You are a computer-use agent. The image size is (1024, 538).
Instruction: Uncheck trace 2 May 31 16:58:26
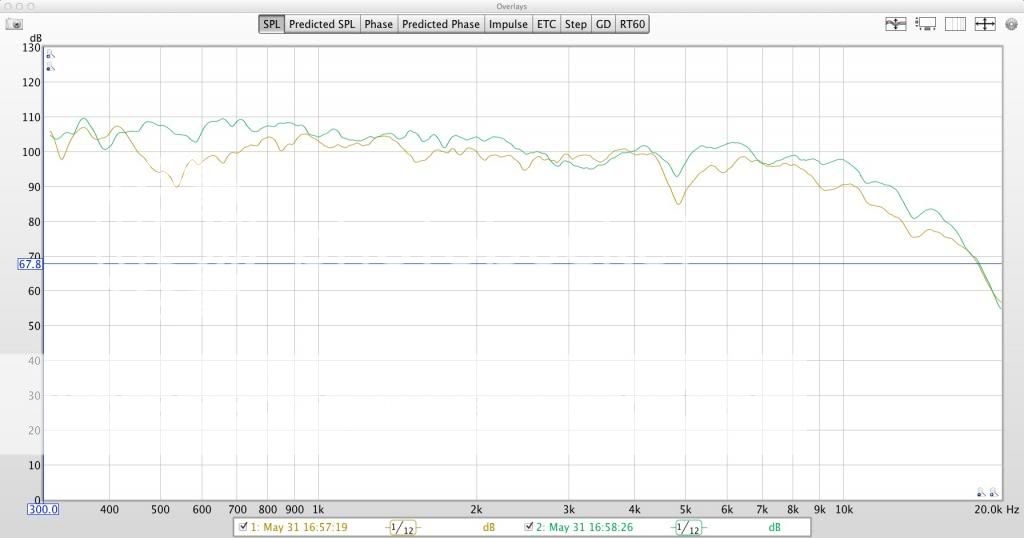pos(529,526)
